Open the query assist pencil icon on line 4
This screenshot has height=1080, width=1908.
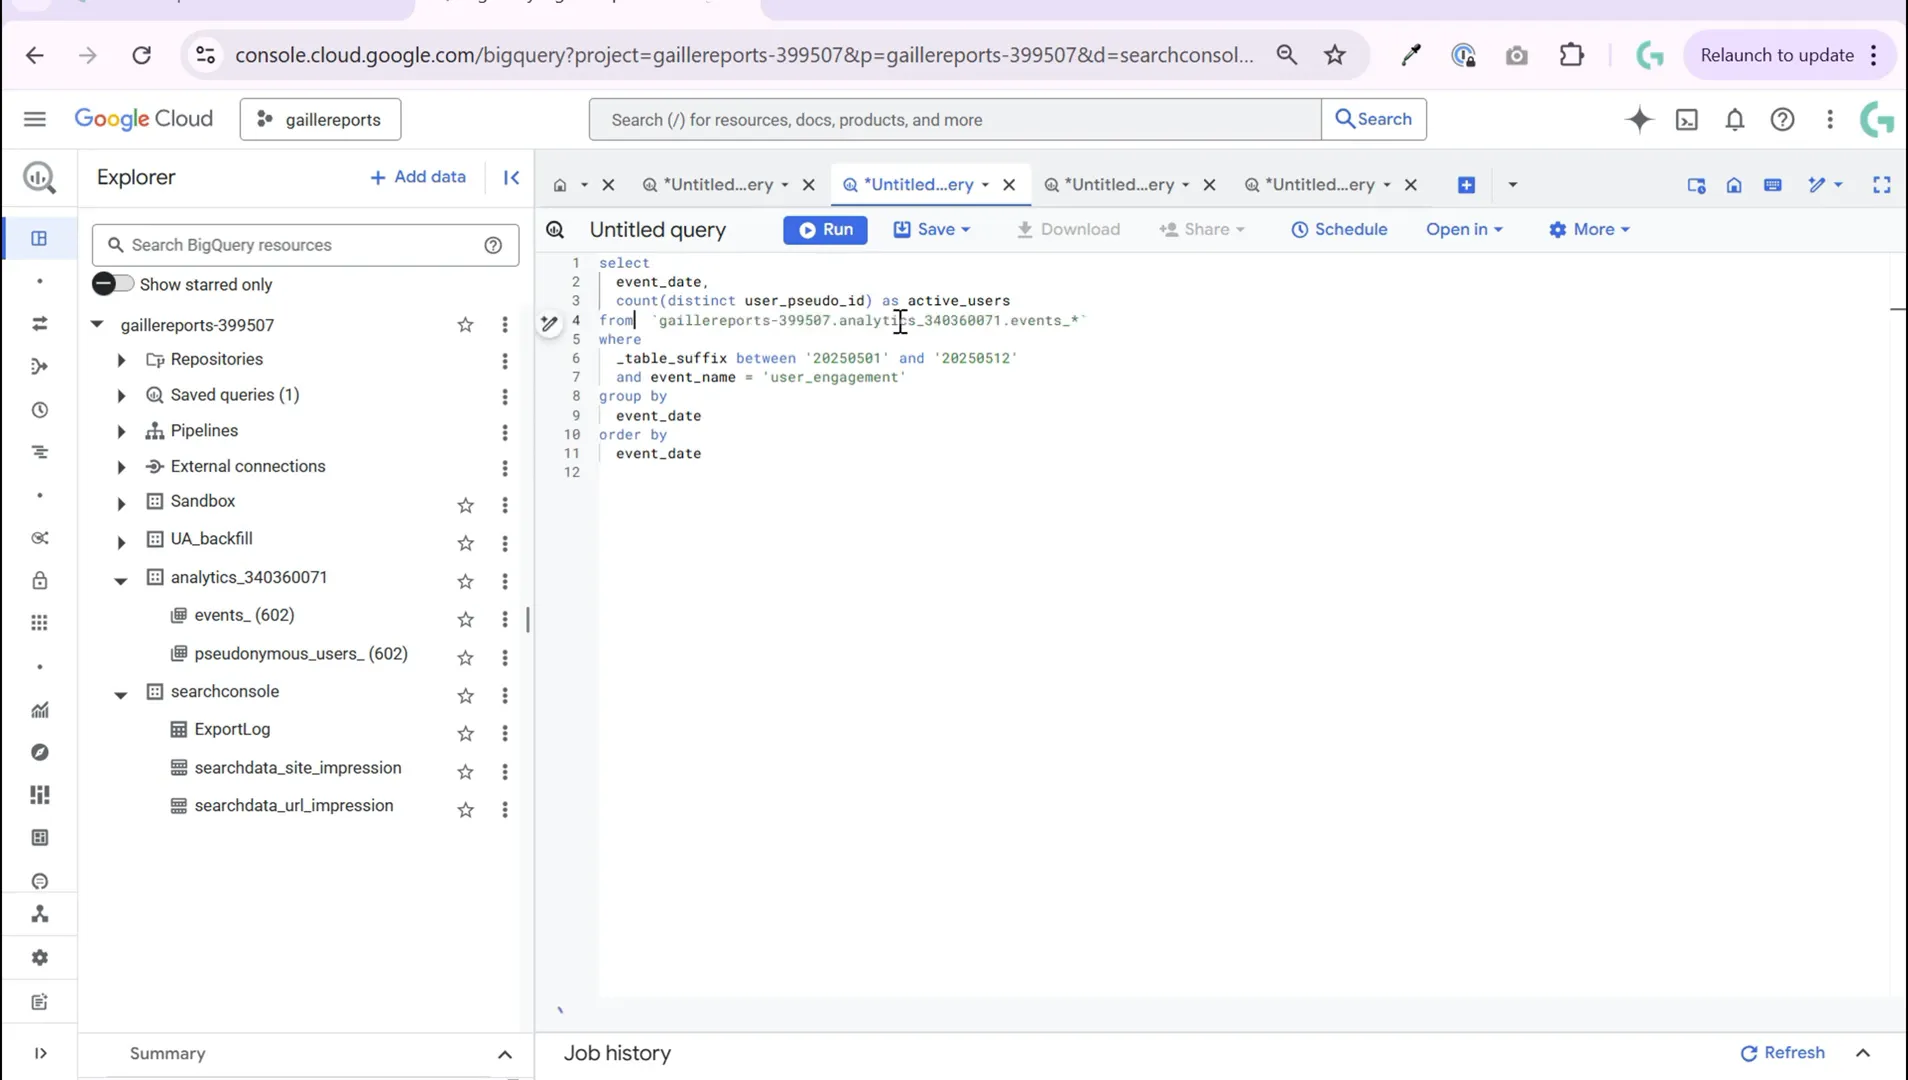pos(549,323)
